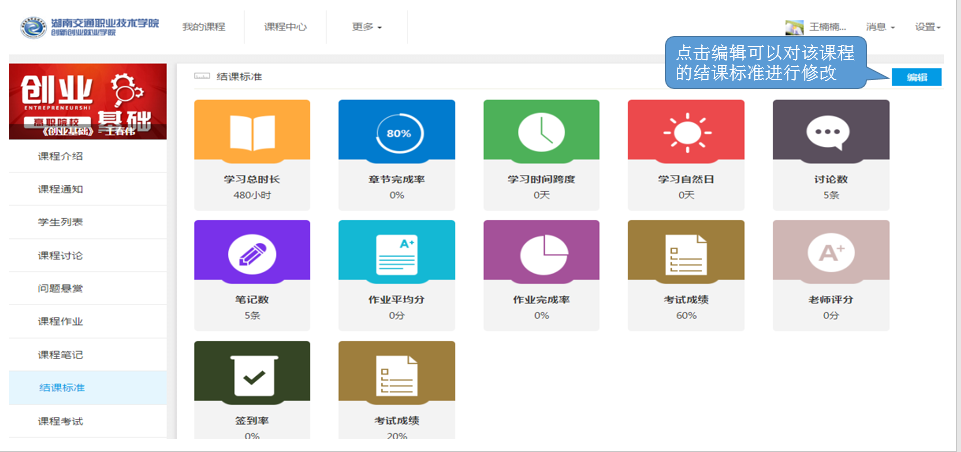Open the speech bubble 讨论数 tile
The image size is (961, 452).
(830, 131)
